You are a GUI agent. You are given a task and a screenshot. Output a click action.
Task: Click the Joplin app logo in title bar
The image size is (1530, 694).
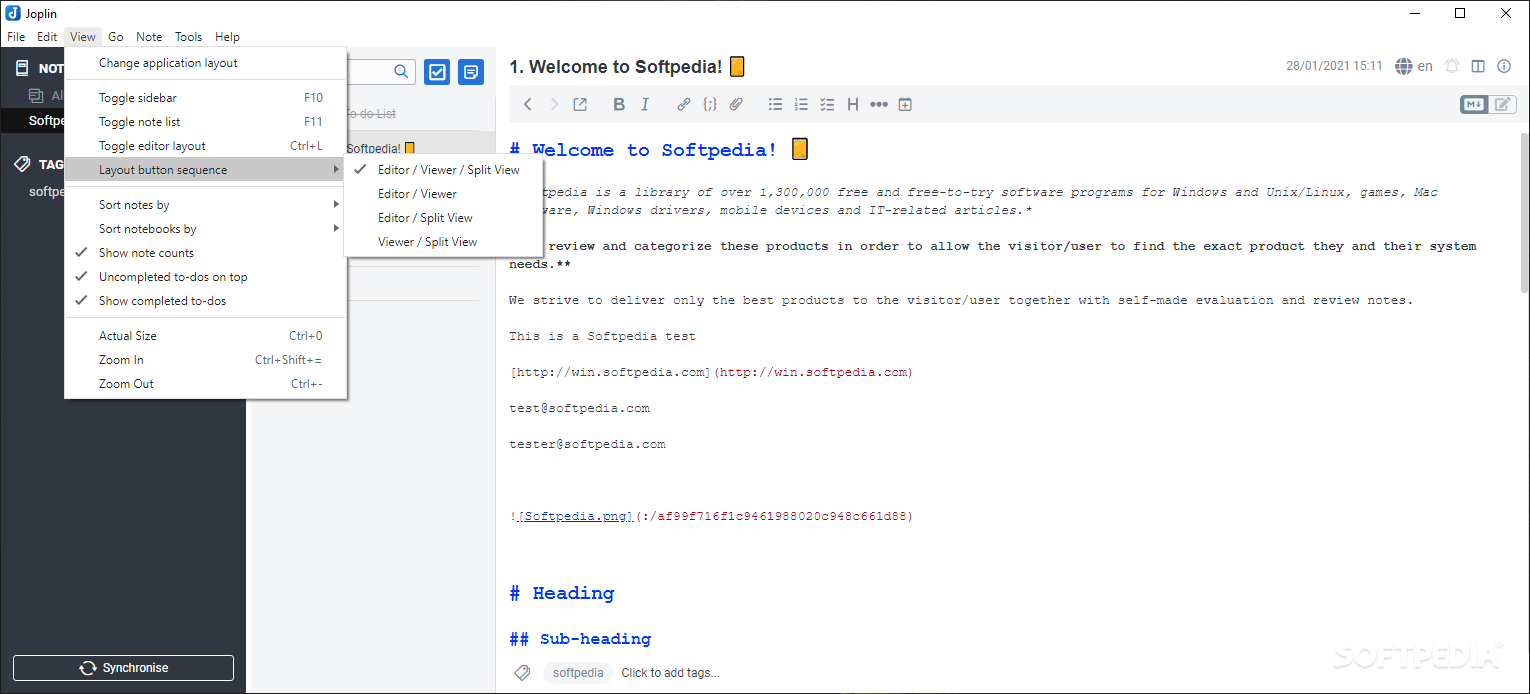[x=13, y=13]
